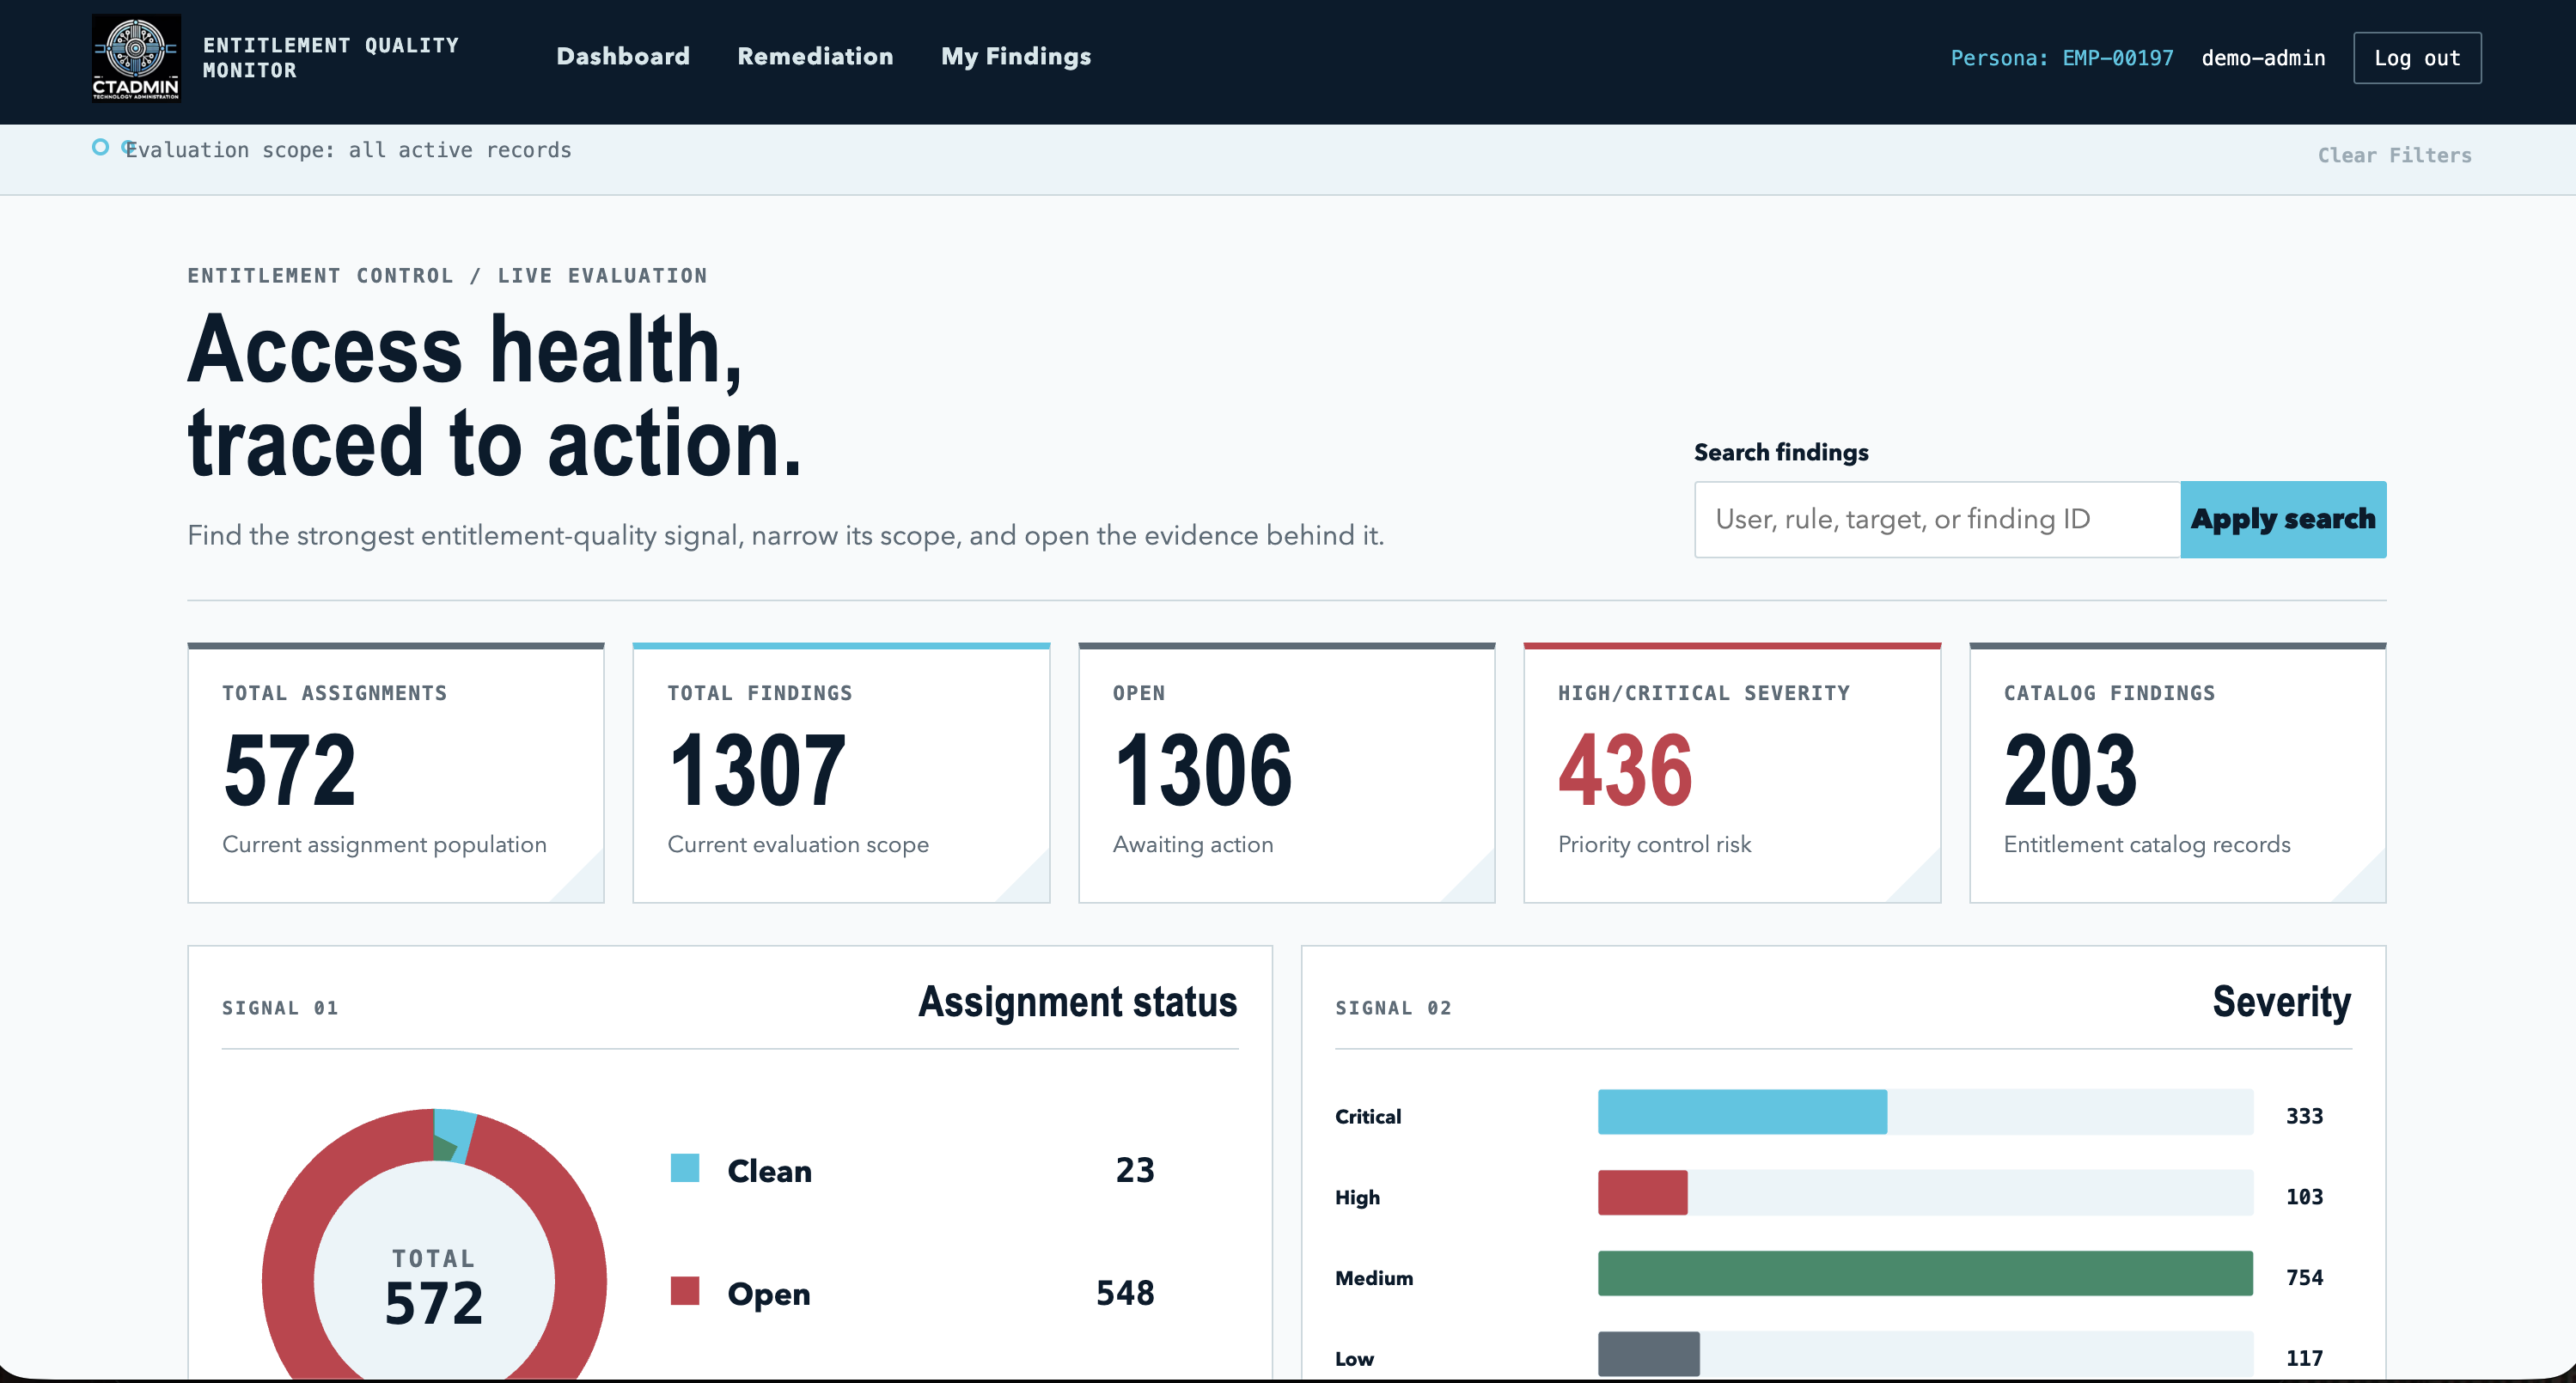
Task: Click the CTADMIN logo icon
Action: pos(136,58)
